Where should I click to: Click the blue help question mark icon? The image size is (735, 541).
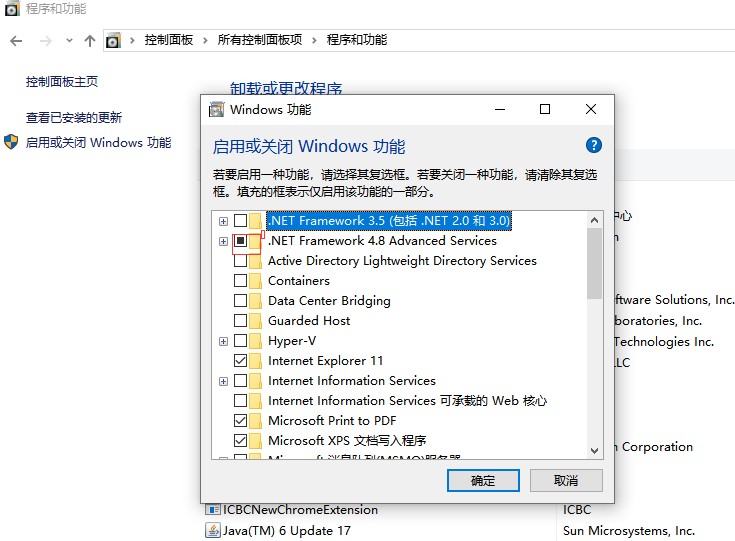tap(593, 145)
